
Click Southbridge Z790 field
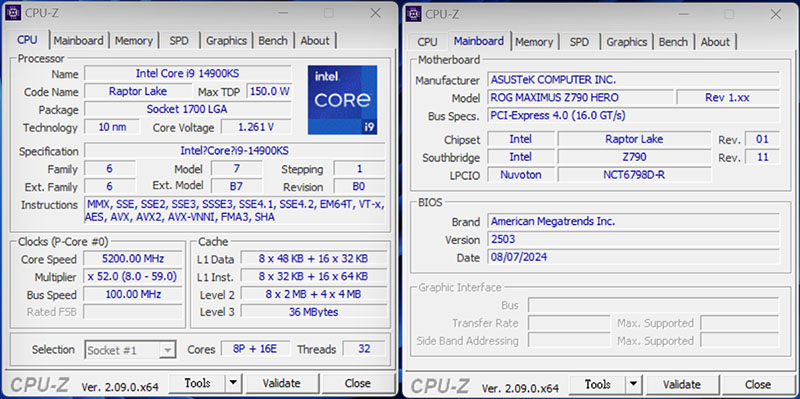click(x=634, y=157)
